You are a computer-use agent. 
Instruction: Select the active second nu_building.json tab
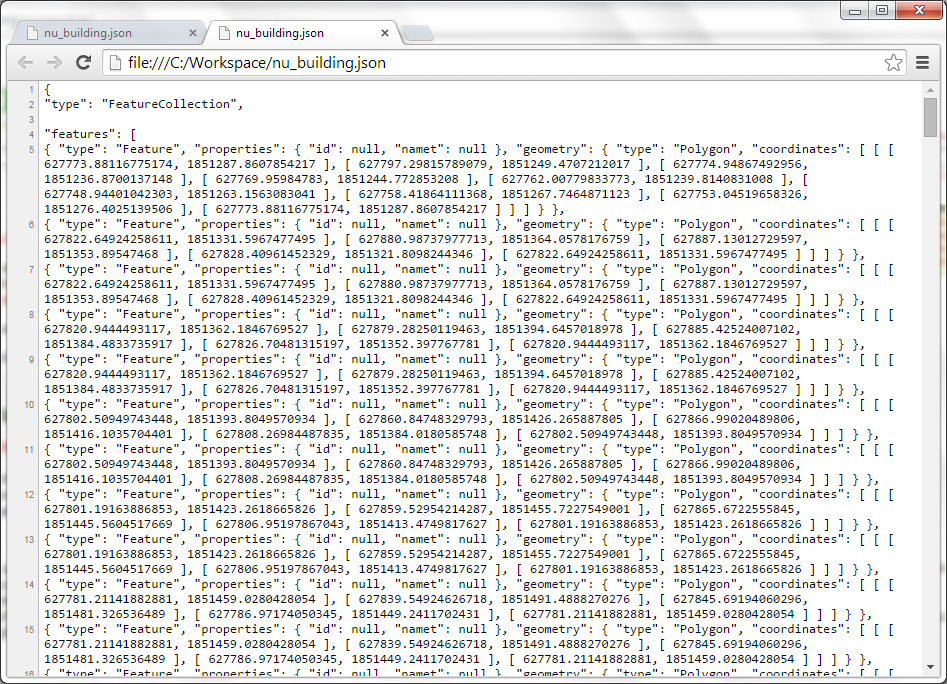(301, 33)
